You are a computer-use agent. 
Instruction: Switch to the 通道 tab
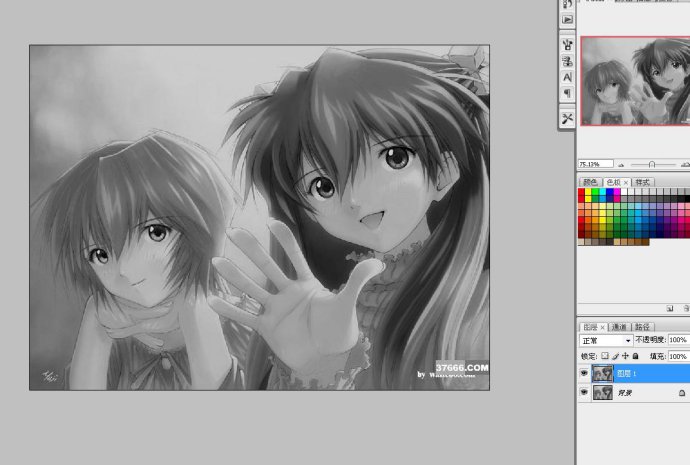pyautogui.click(x=619, y=327)
